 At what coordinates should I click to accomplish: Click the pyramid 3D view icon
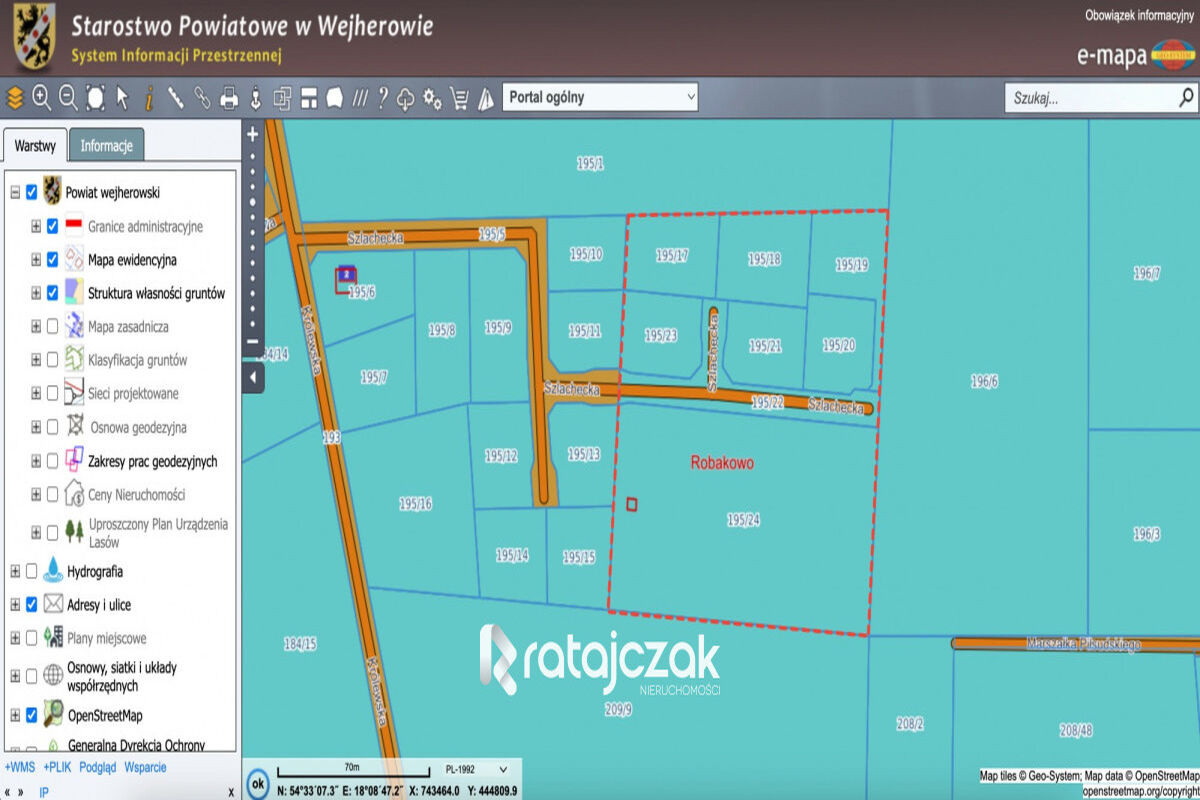pos(486,98)
